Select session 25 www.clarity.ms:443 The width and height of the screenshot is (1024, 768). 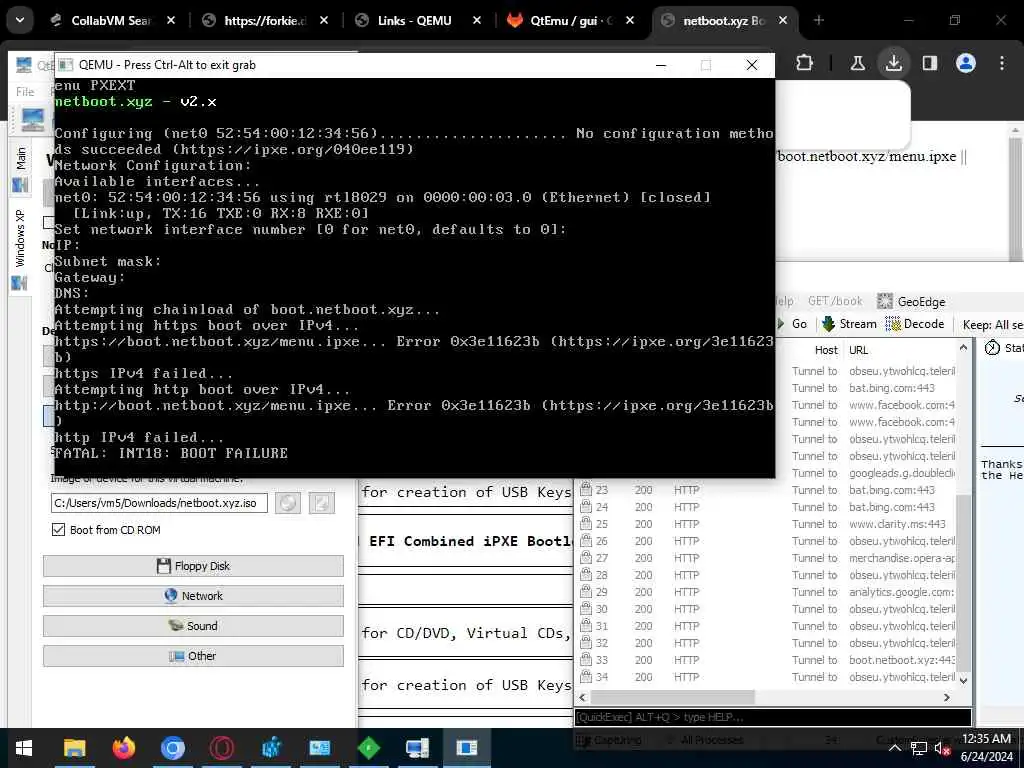(767, 524)
